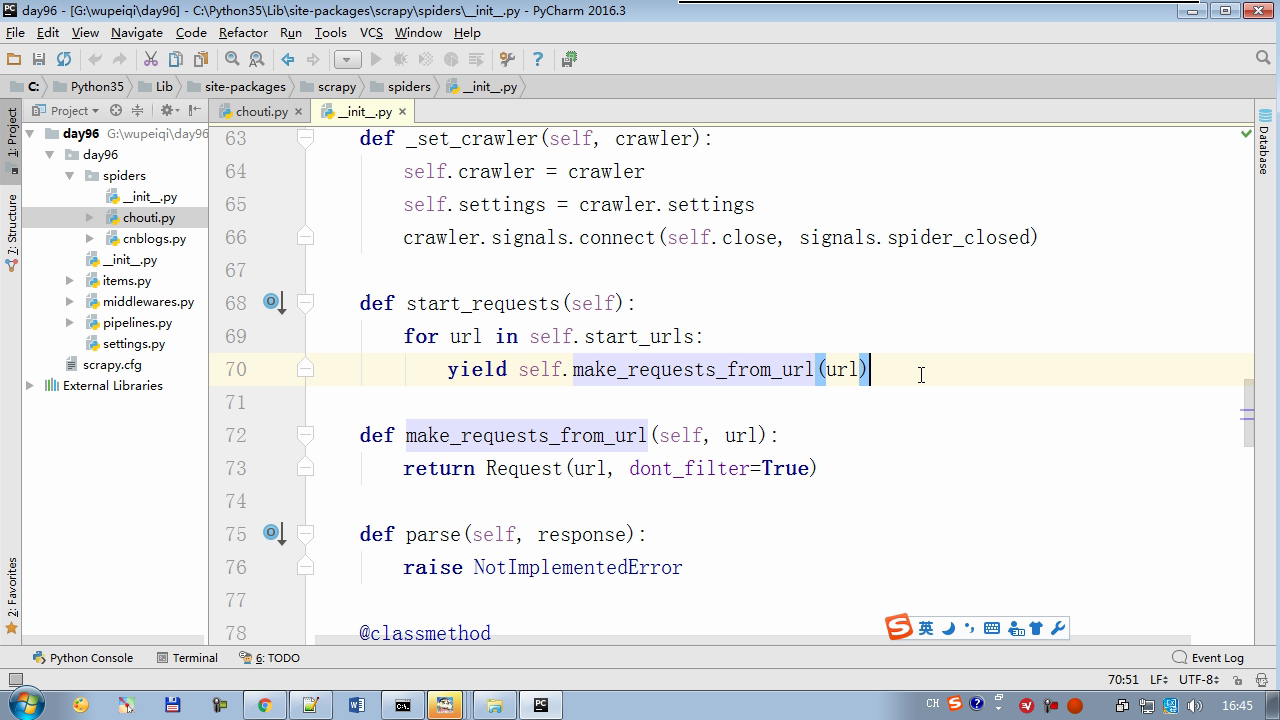Expand the chouti.py tree node
The height and width of the screenshot is (720, 1280).
click(x=90, y=218)
